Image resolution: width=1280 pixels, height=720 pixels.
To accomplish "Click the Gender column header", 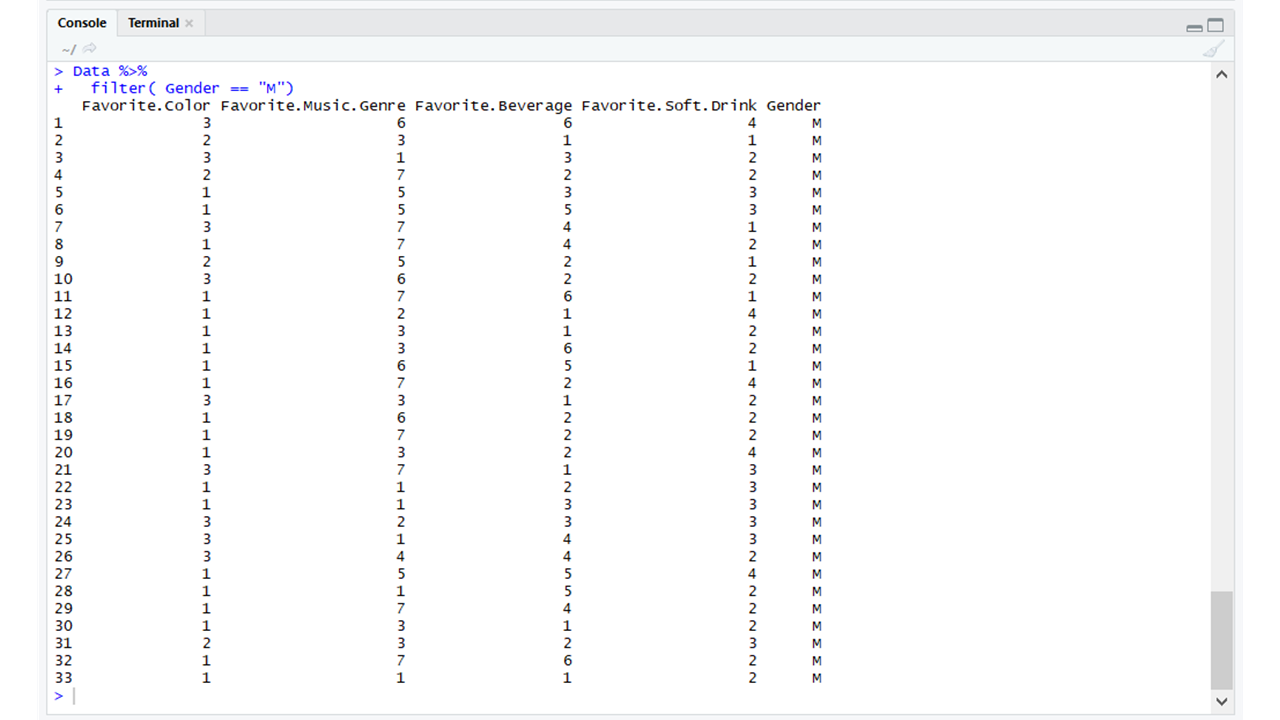I will [x=793, y=105].
